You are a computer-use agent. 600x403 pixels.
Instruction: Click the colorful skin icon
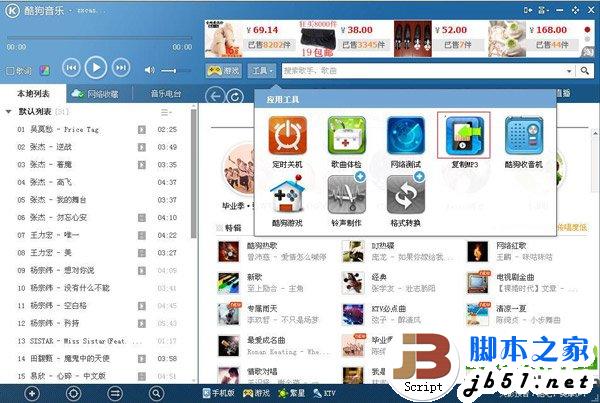45,70
